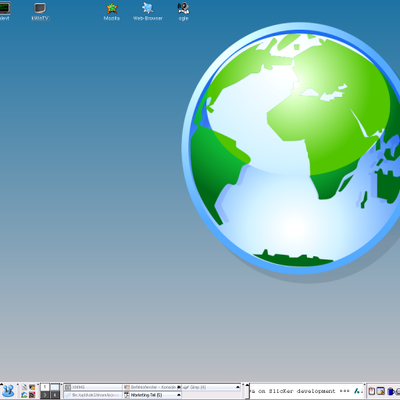Screen dimensions: 400x400
Task: Expand the Gimp taskbar group arrow
Action: point(238,387)
